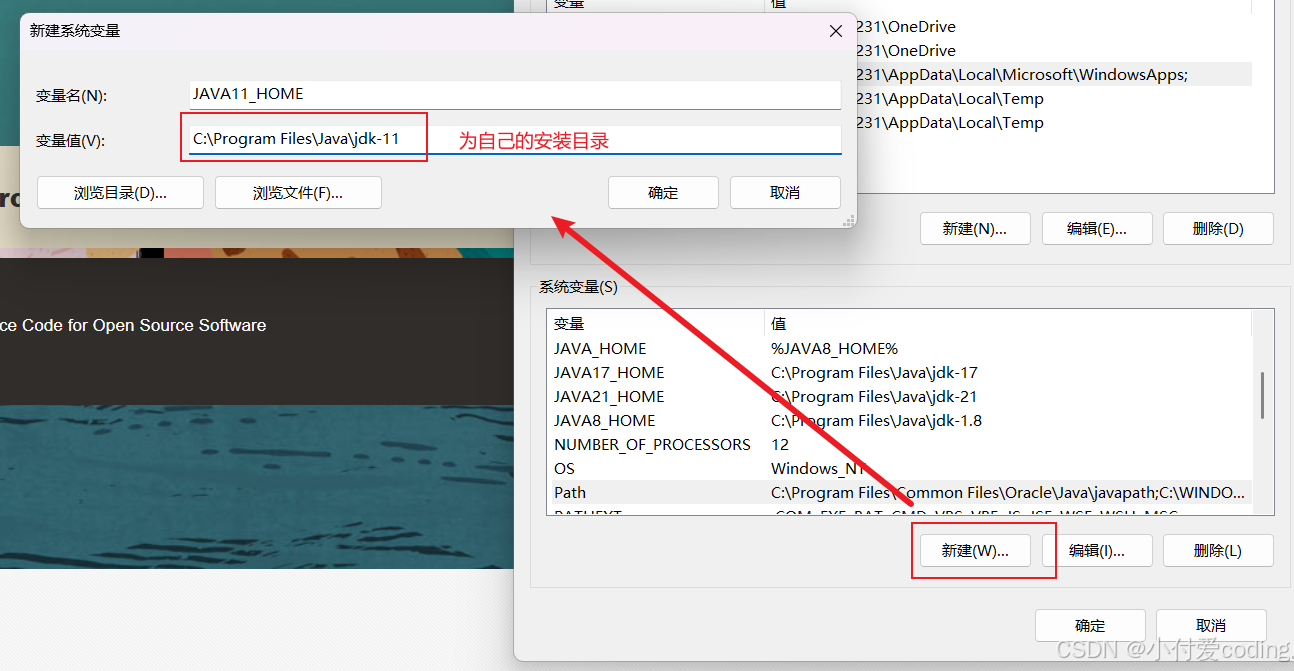Confirm environment variables window with 确定

(1090, 626)
